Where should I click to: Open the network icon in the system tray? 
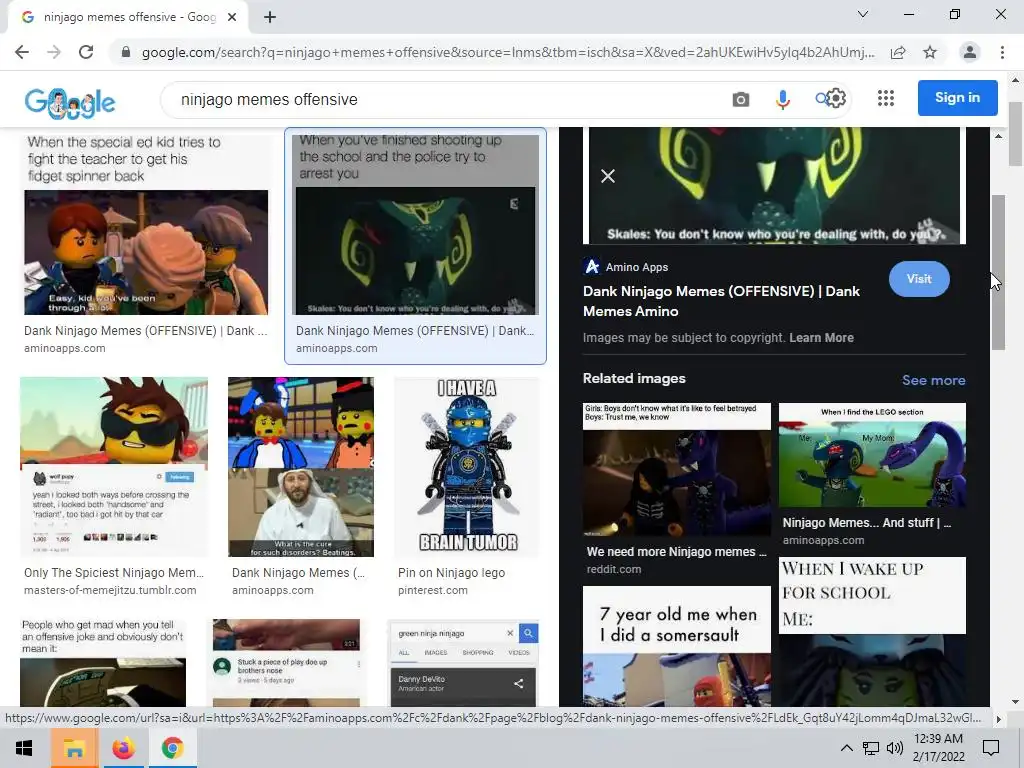(871, 748)
